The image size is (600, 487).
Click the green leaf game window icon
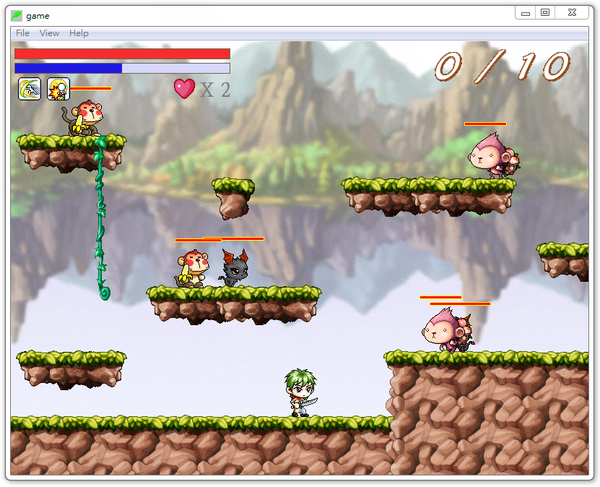[x=16, y=16]
